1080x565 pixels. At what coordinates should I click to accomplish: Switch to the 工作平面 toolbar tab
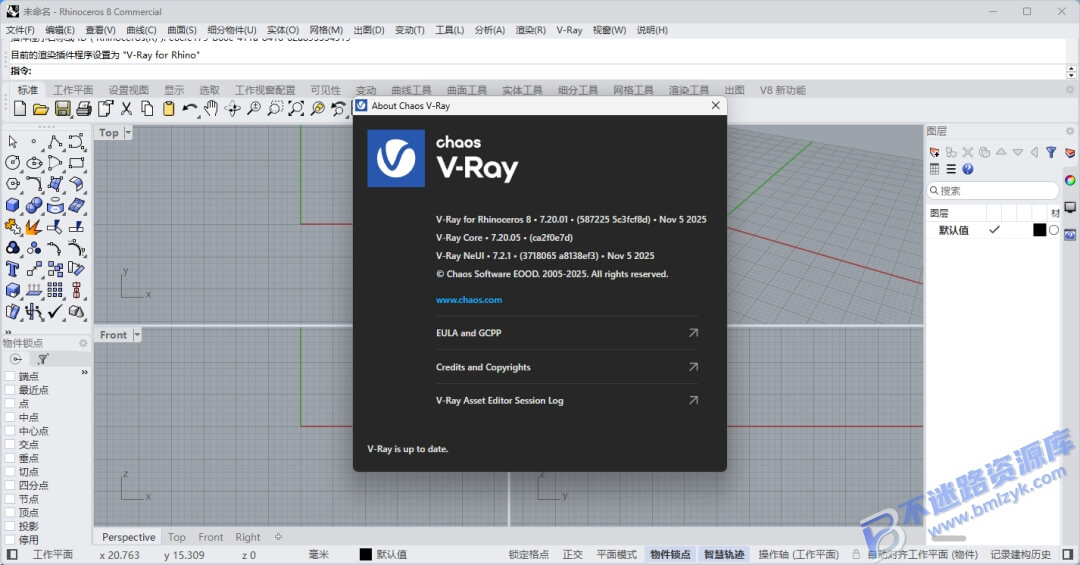coord(73,90)
